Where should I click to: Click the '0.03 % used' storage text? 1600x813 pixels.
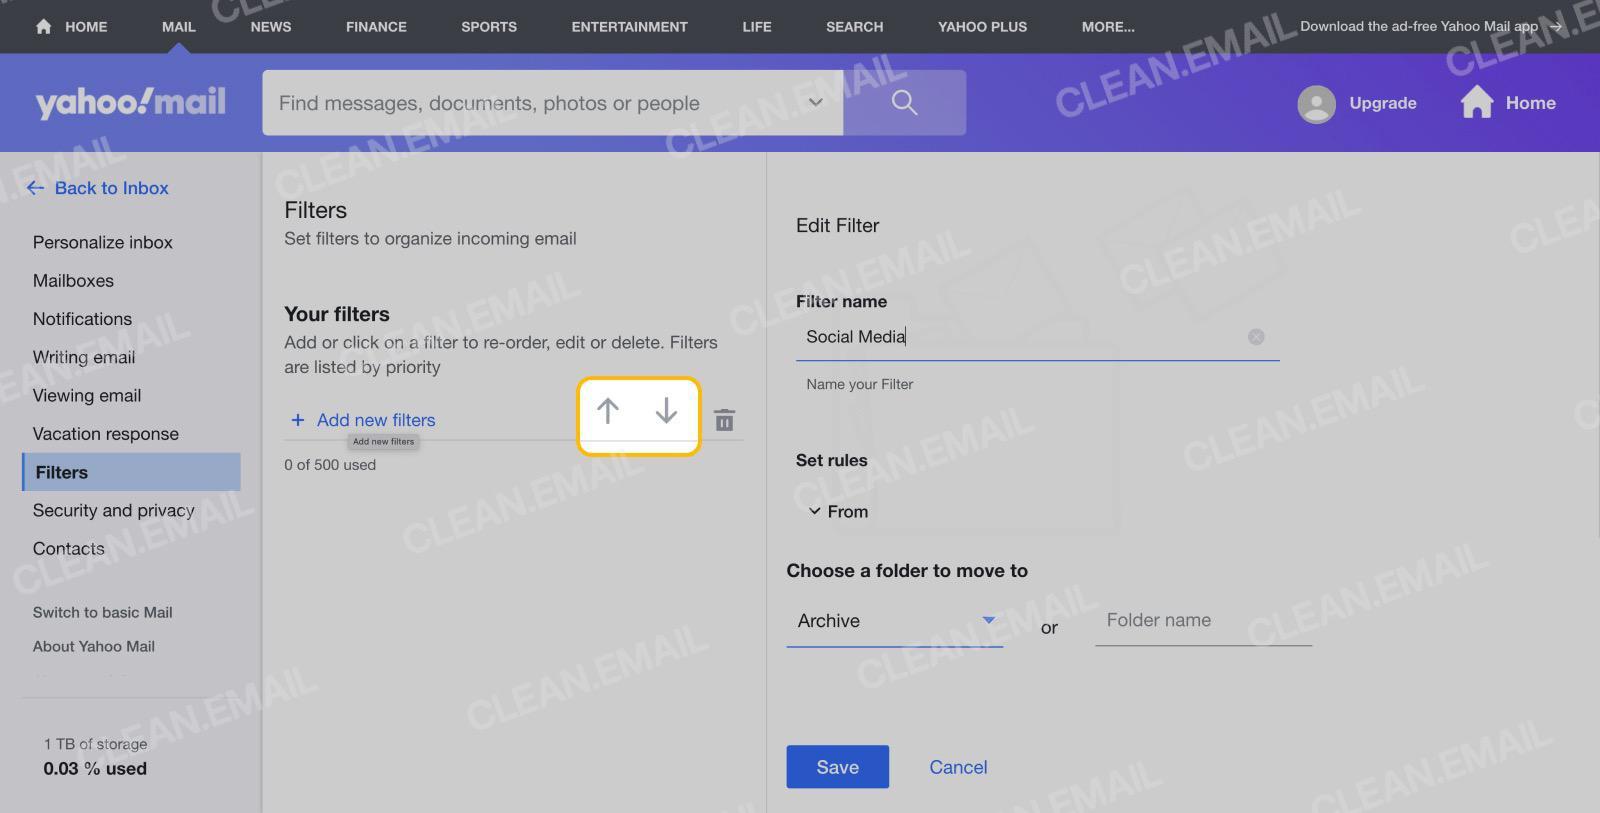click(95, 769)
